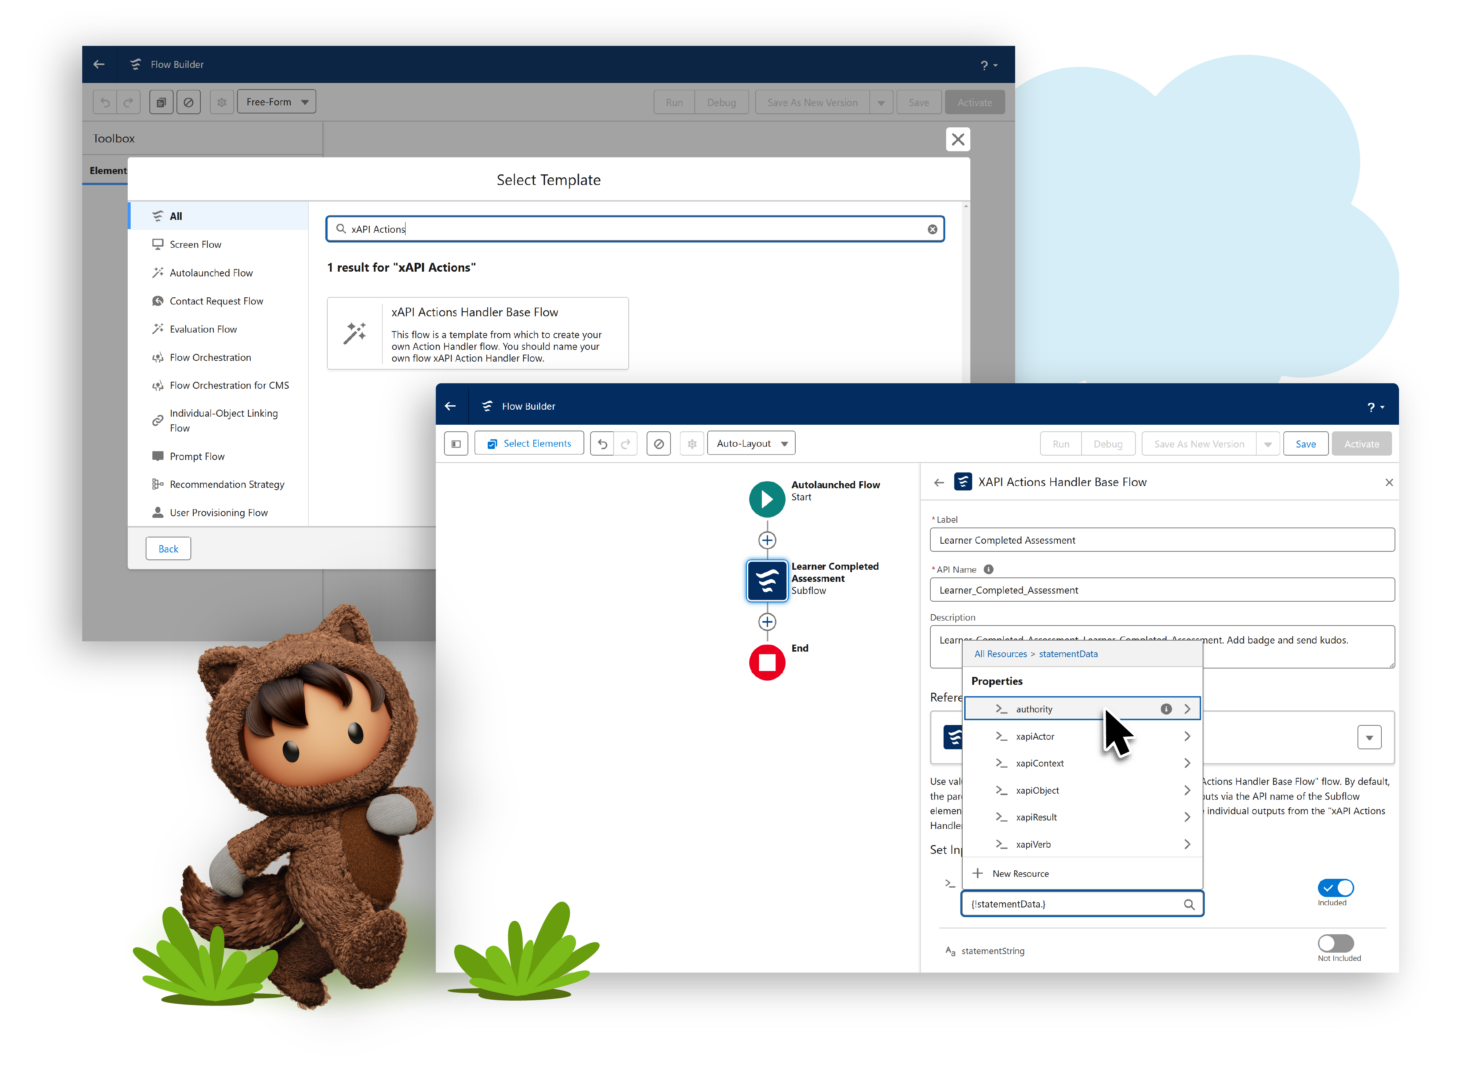Open the Free-Form layout dropdown
This screenshot has width=1468, height=1080.
pyautogui.click(x=276, y=101)
